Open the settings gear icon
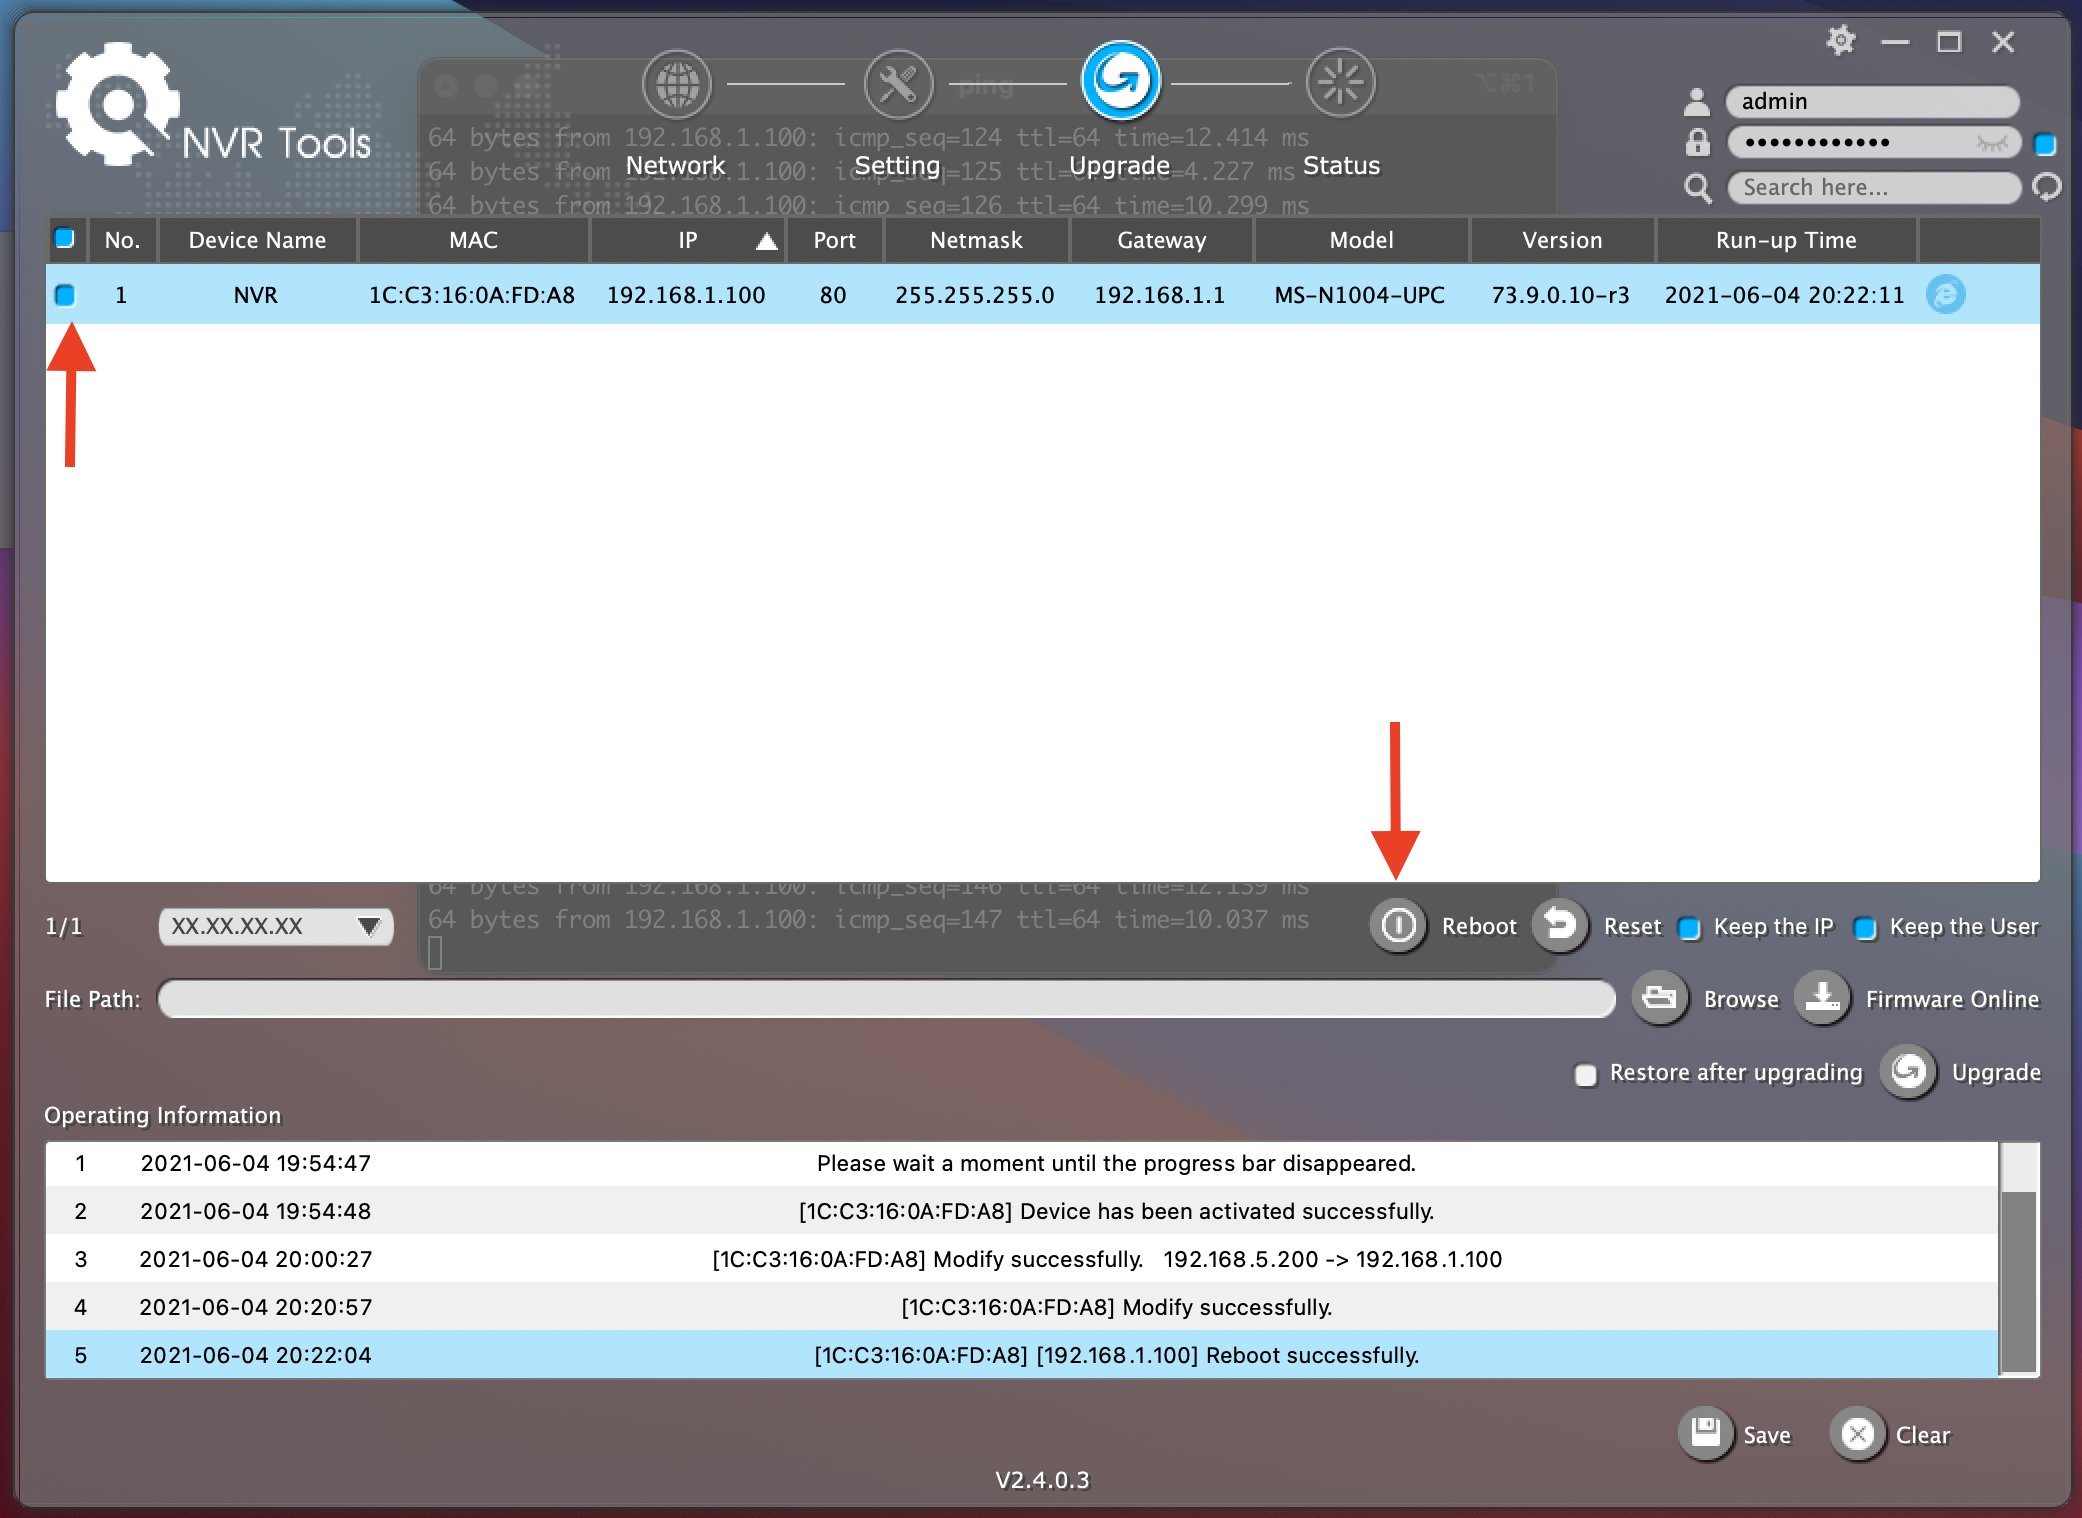 pyautogui.click(x=1840, y=41)
